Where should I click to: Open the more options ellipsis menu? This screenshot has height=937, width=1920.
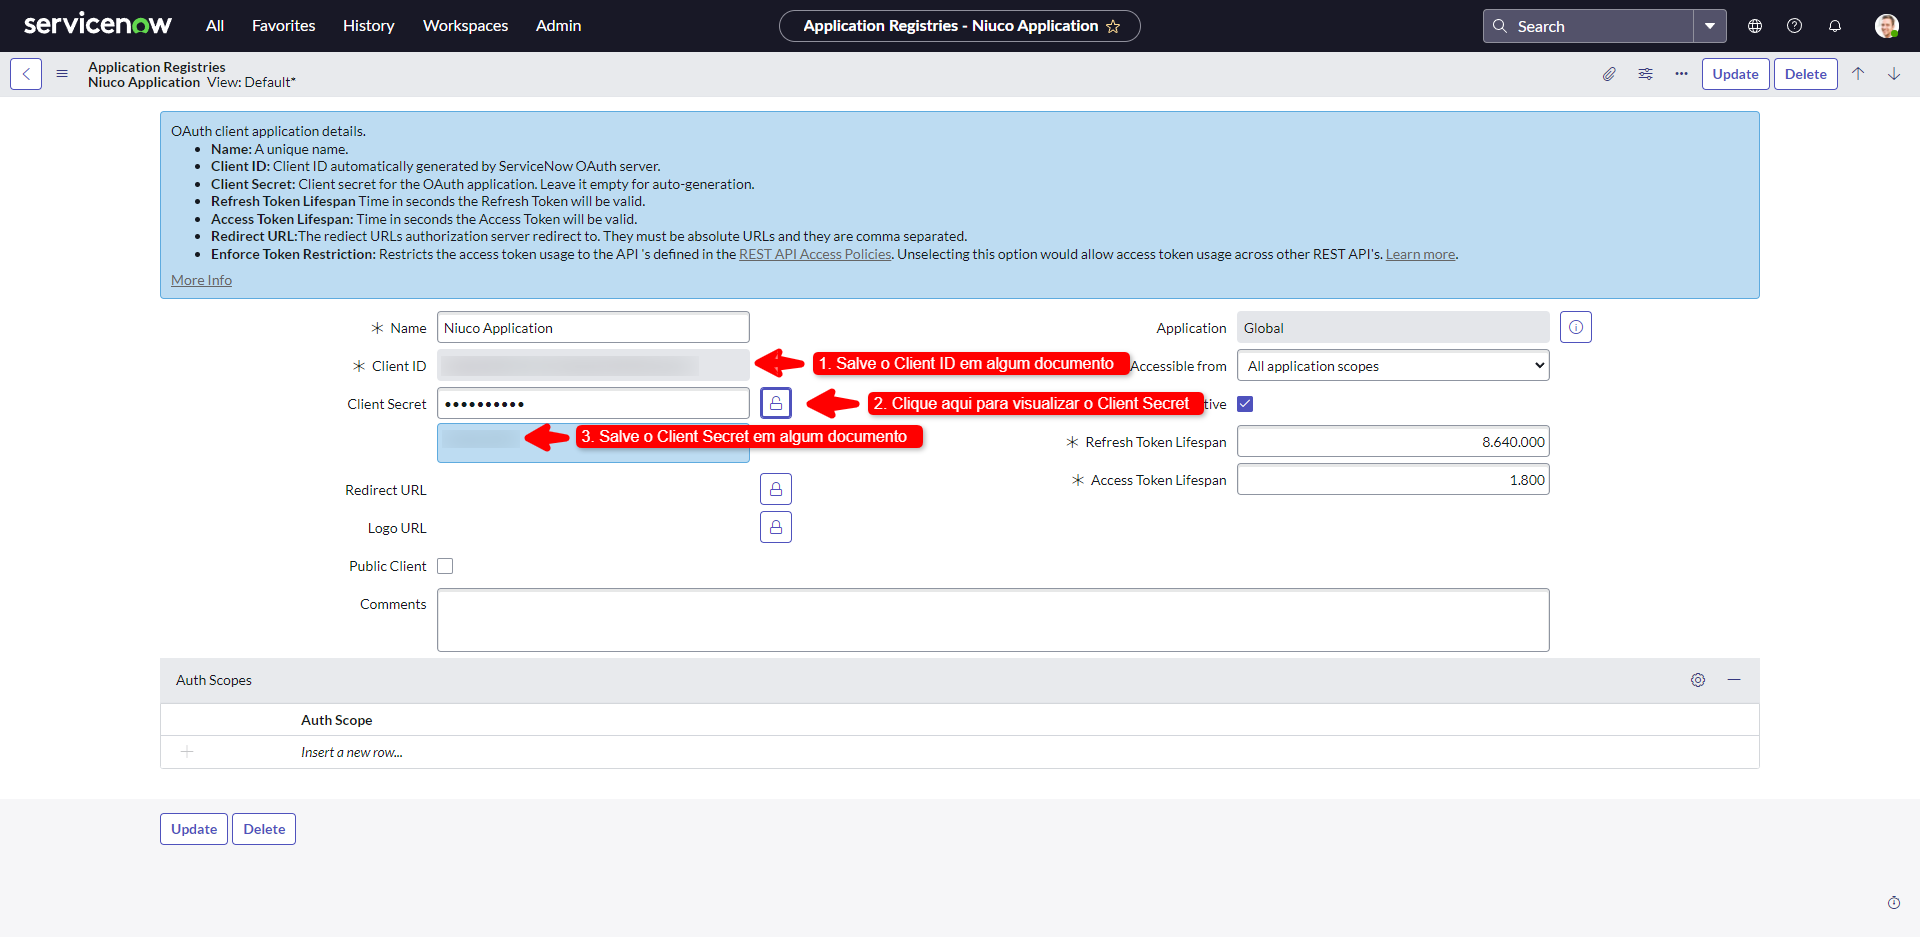coord(1681,74)
